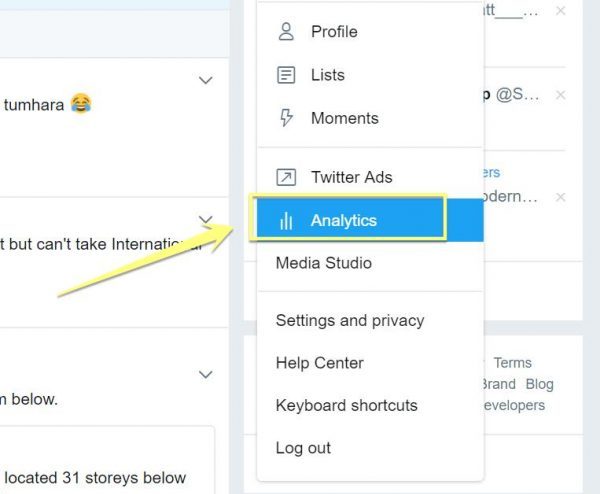Click the Analytics bar chart icon
The width and height of the screenshot is (600, 494).
[x=286, y=220]
